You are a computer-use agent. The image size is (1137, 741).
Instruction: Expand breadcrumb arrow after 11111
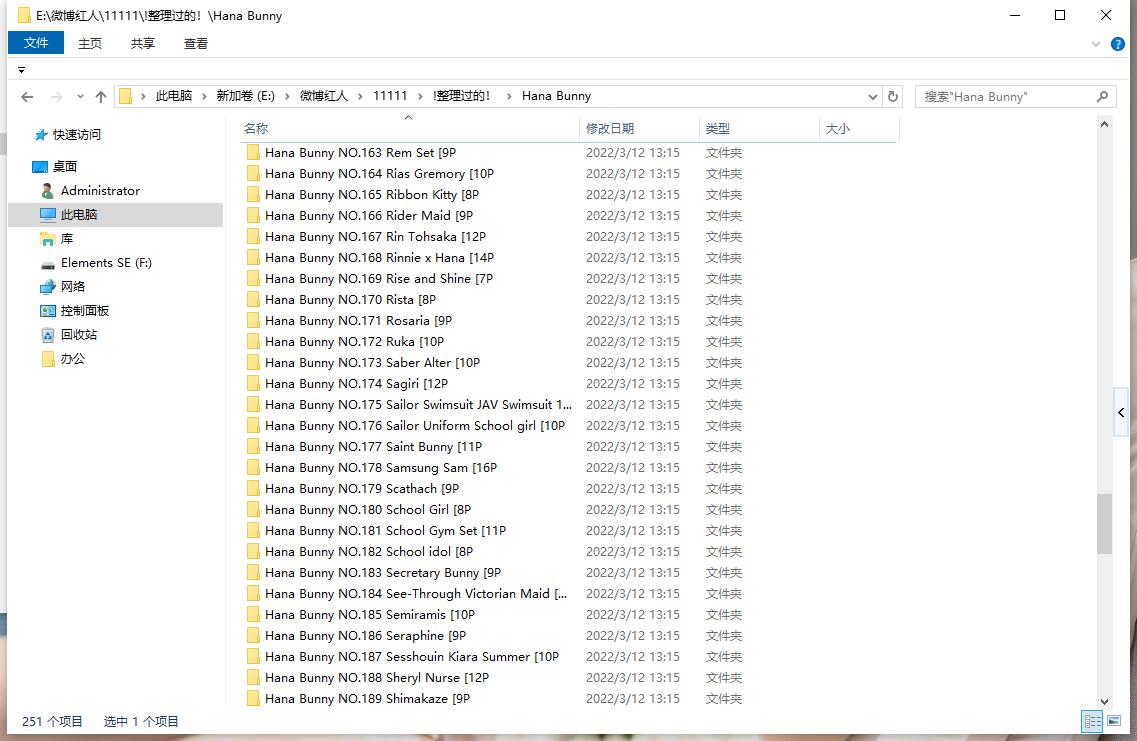click(x=420, y=96)
